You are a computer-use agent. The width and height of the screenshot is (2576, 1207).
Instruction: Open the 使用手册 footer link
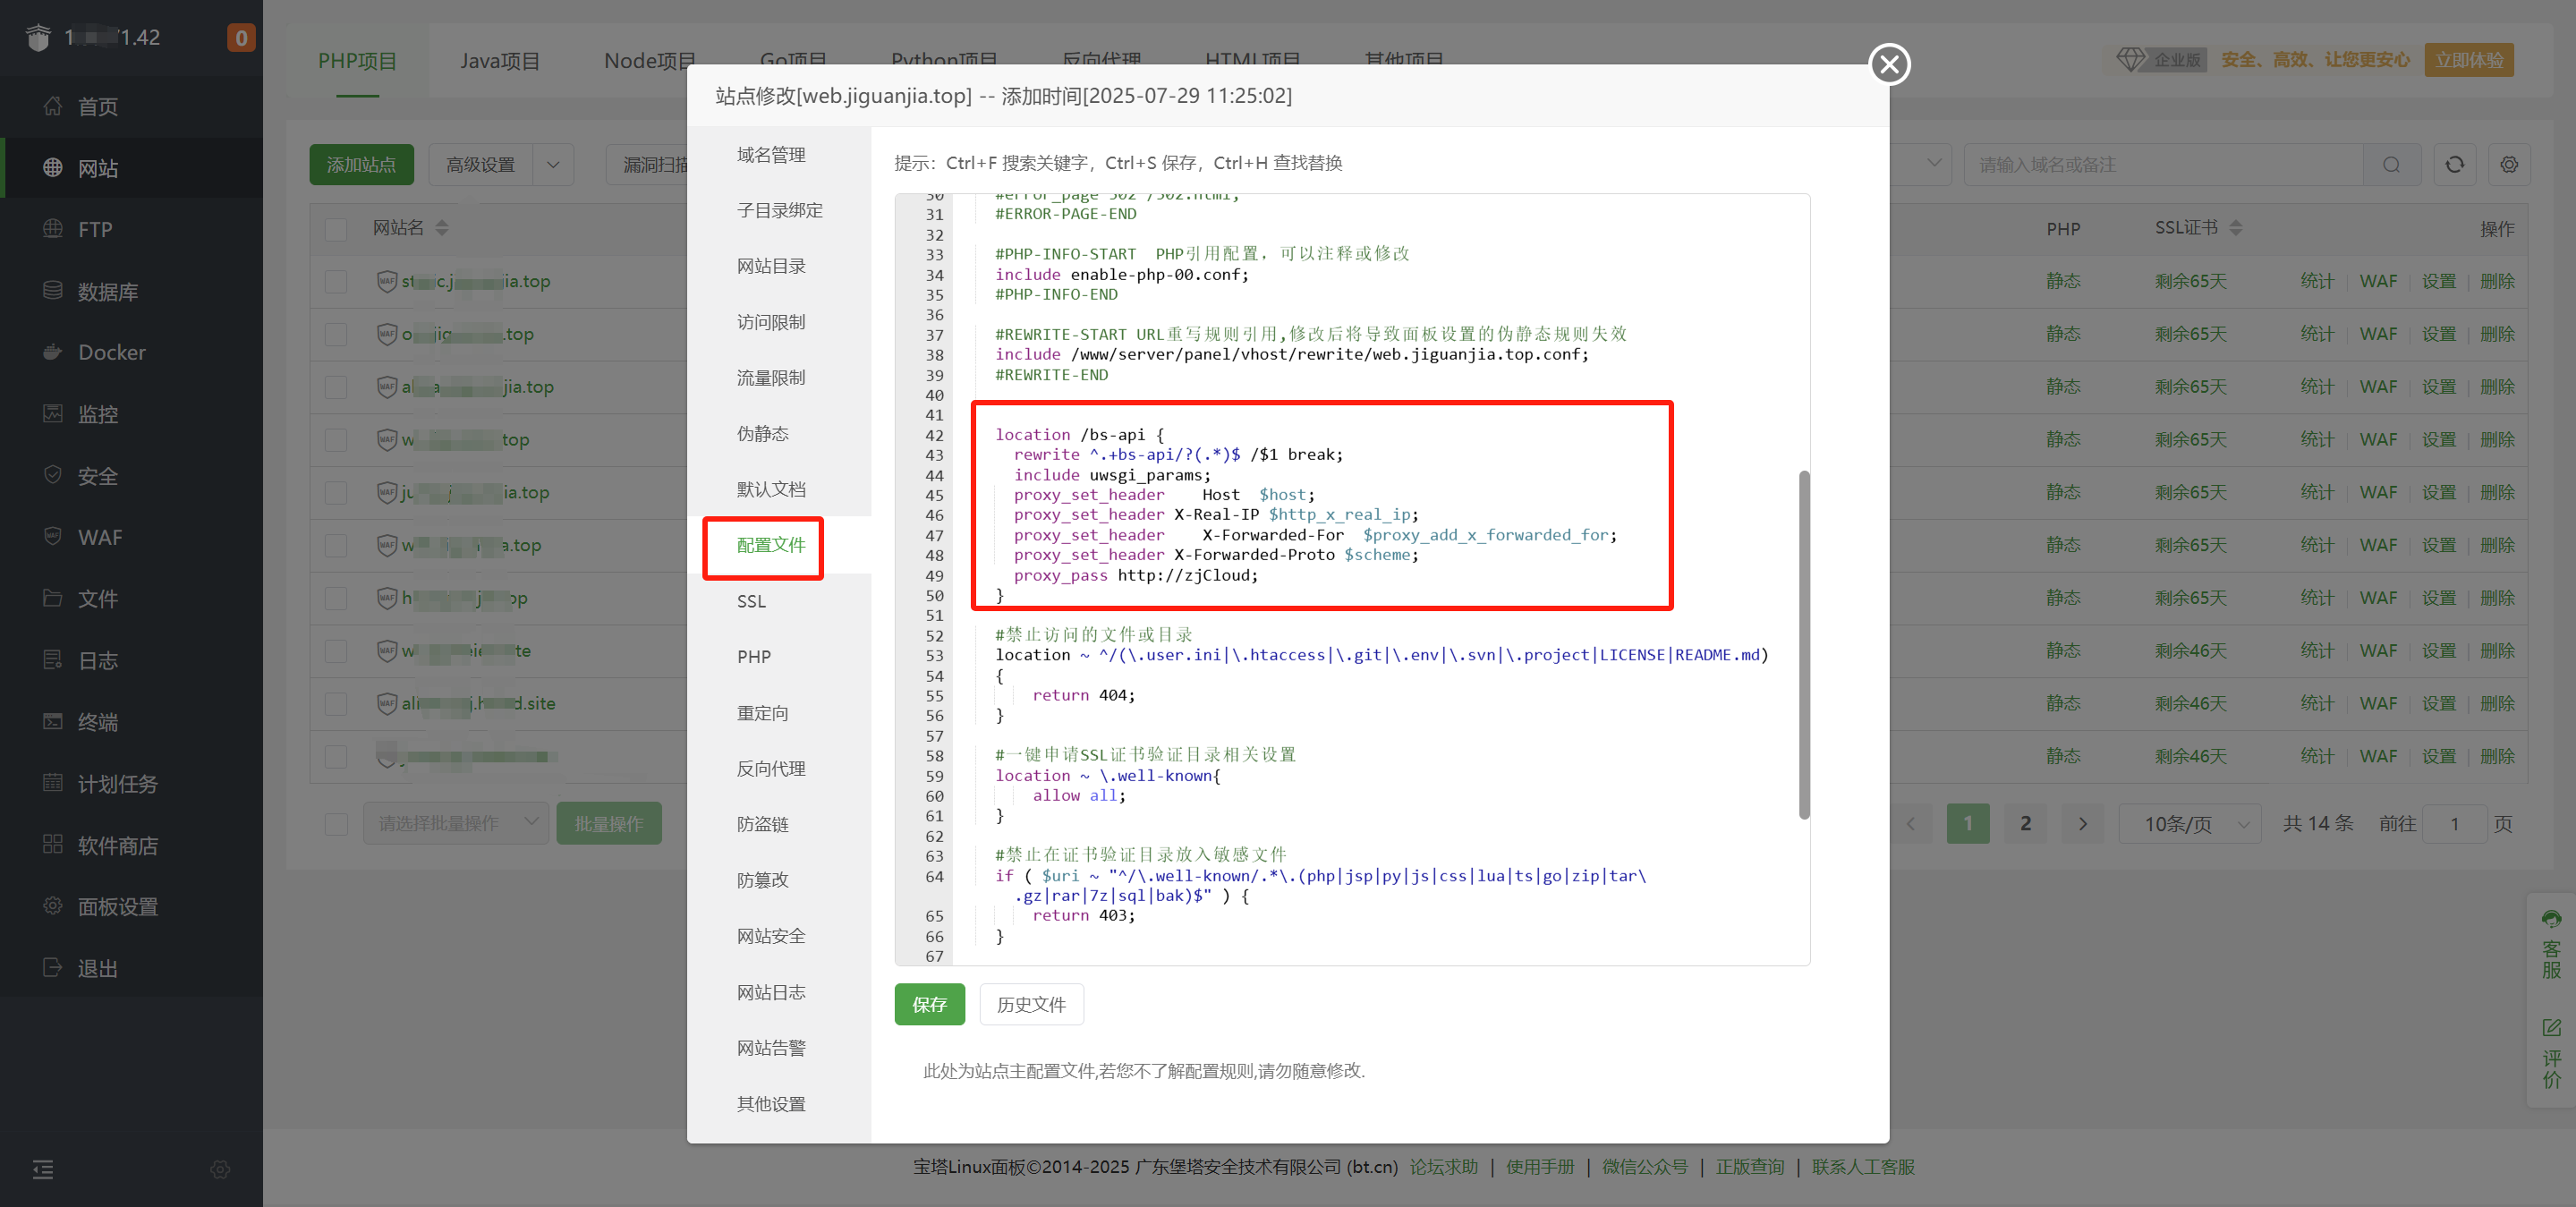tap(1539, 1167)
